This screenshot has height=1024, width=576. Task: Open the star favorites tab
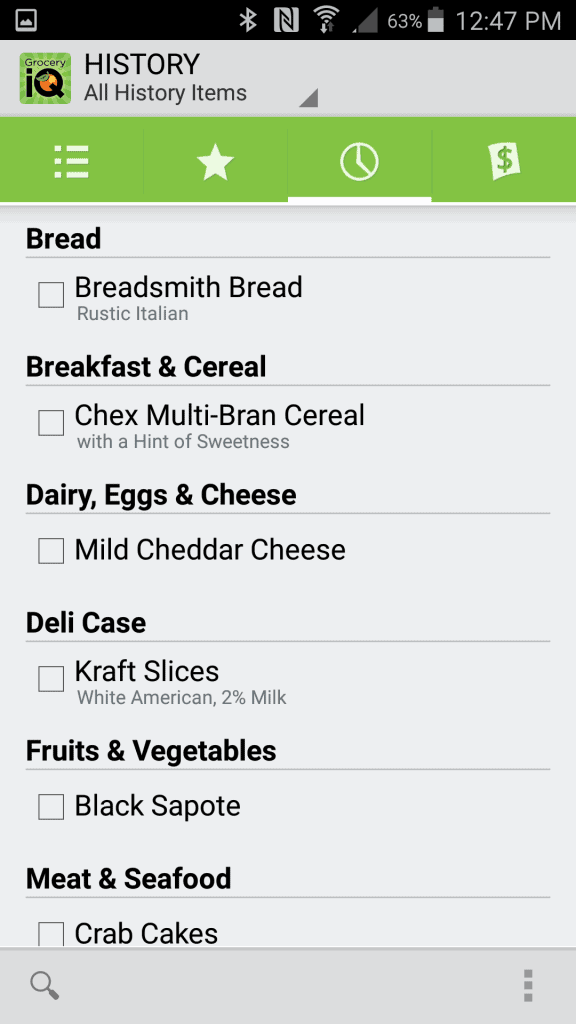[216, 161]
